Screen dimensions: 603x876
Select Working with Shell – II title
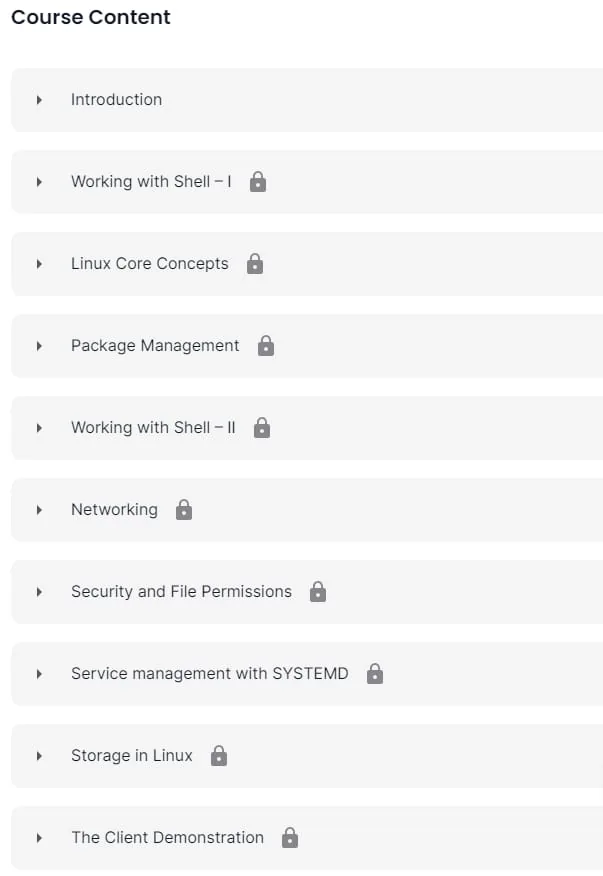click(153, 427)
